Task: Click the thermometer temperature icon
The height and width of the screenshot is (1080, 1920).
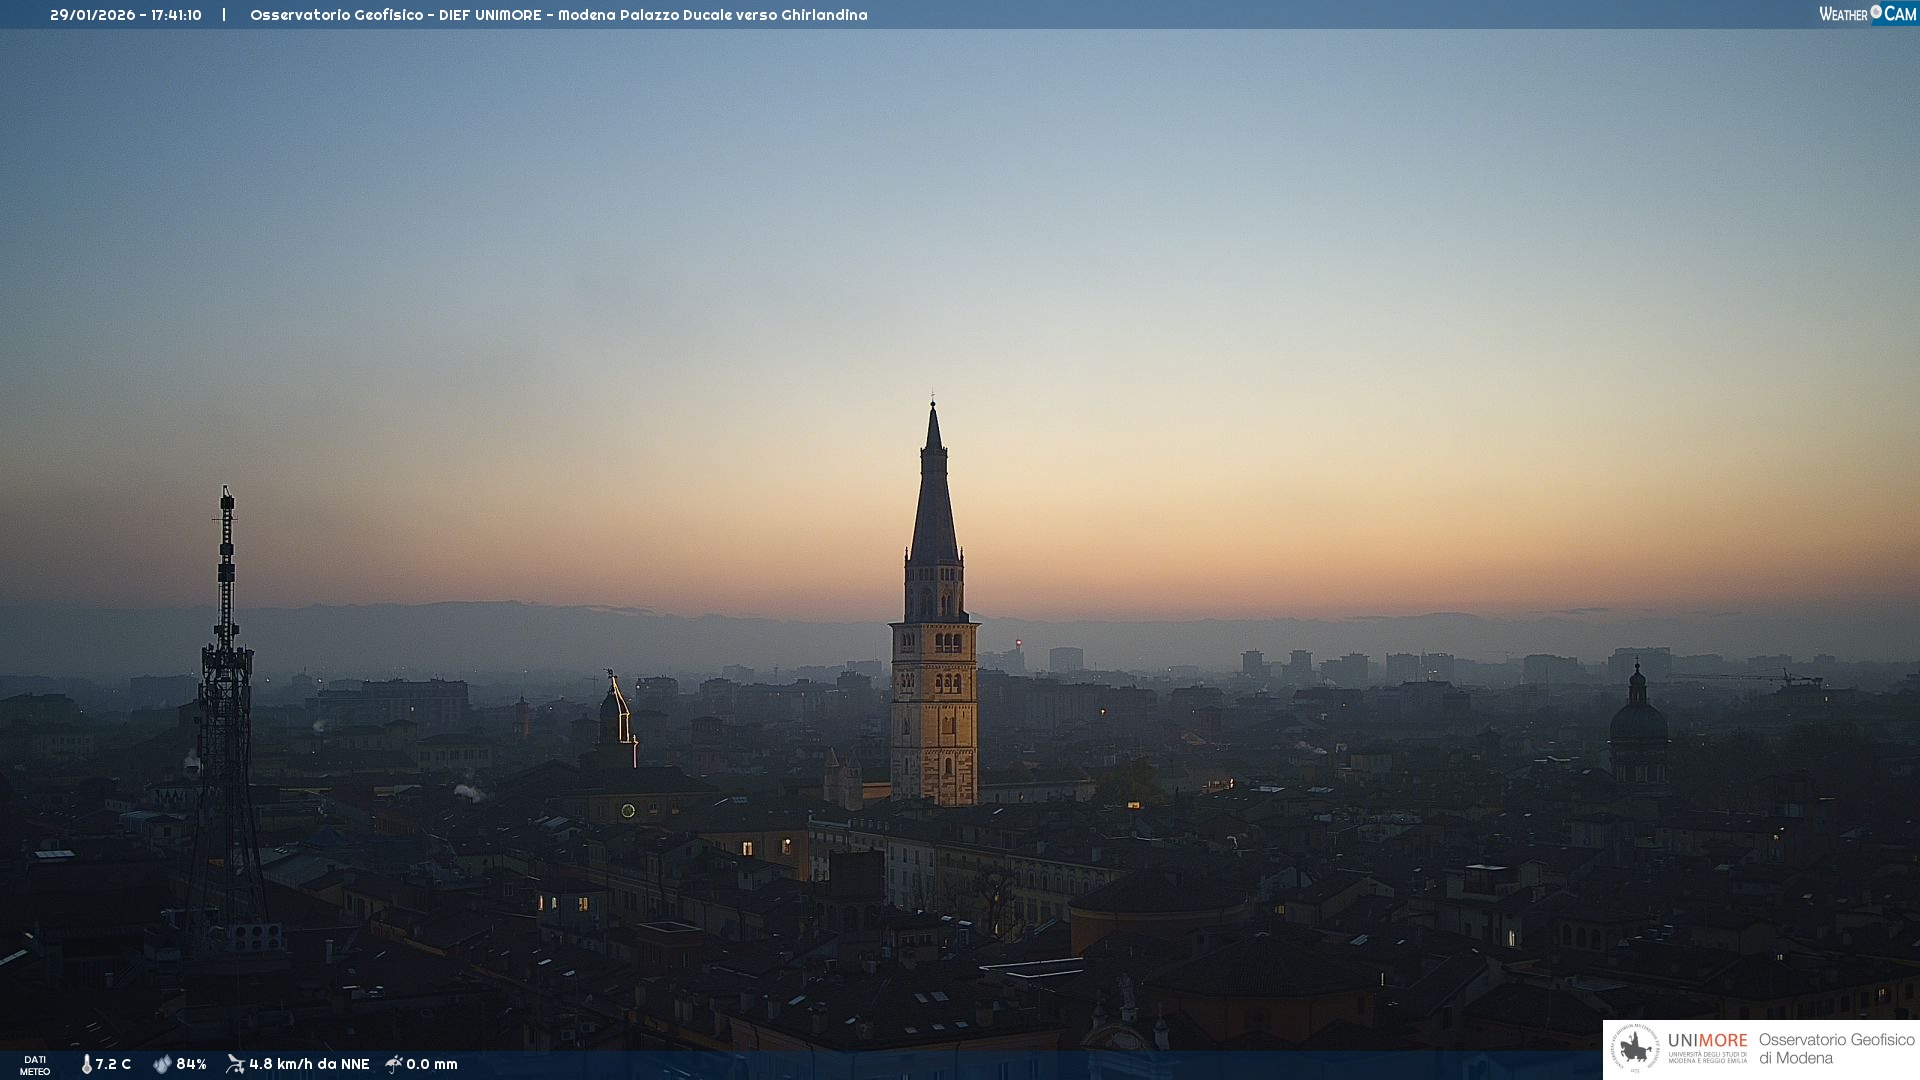Action: point(86,1064)
